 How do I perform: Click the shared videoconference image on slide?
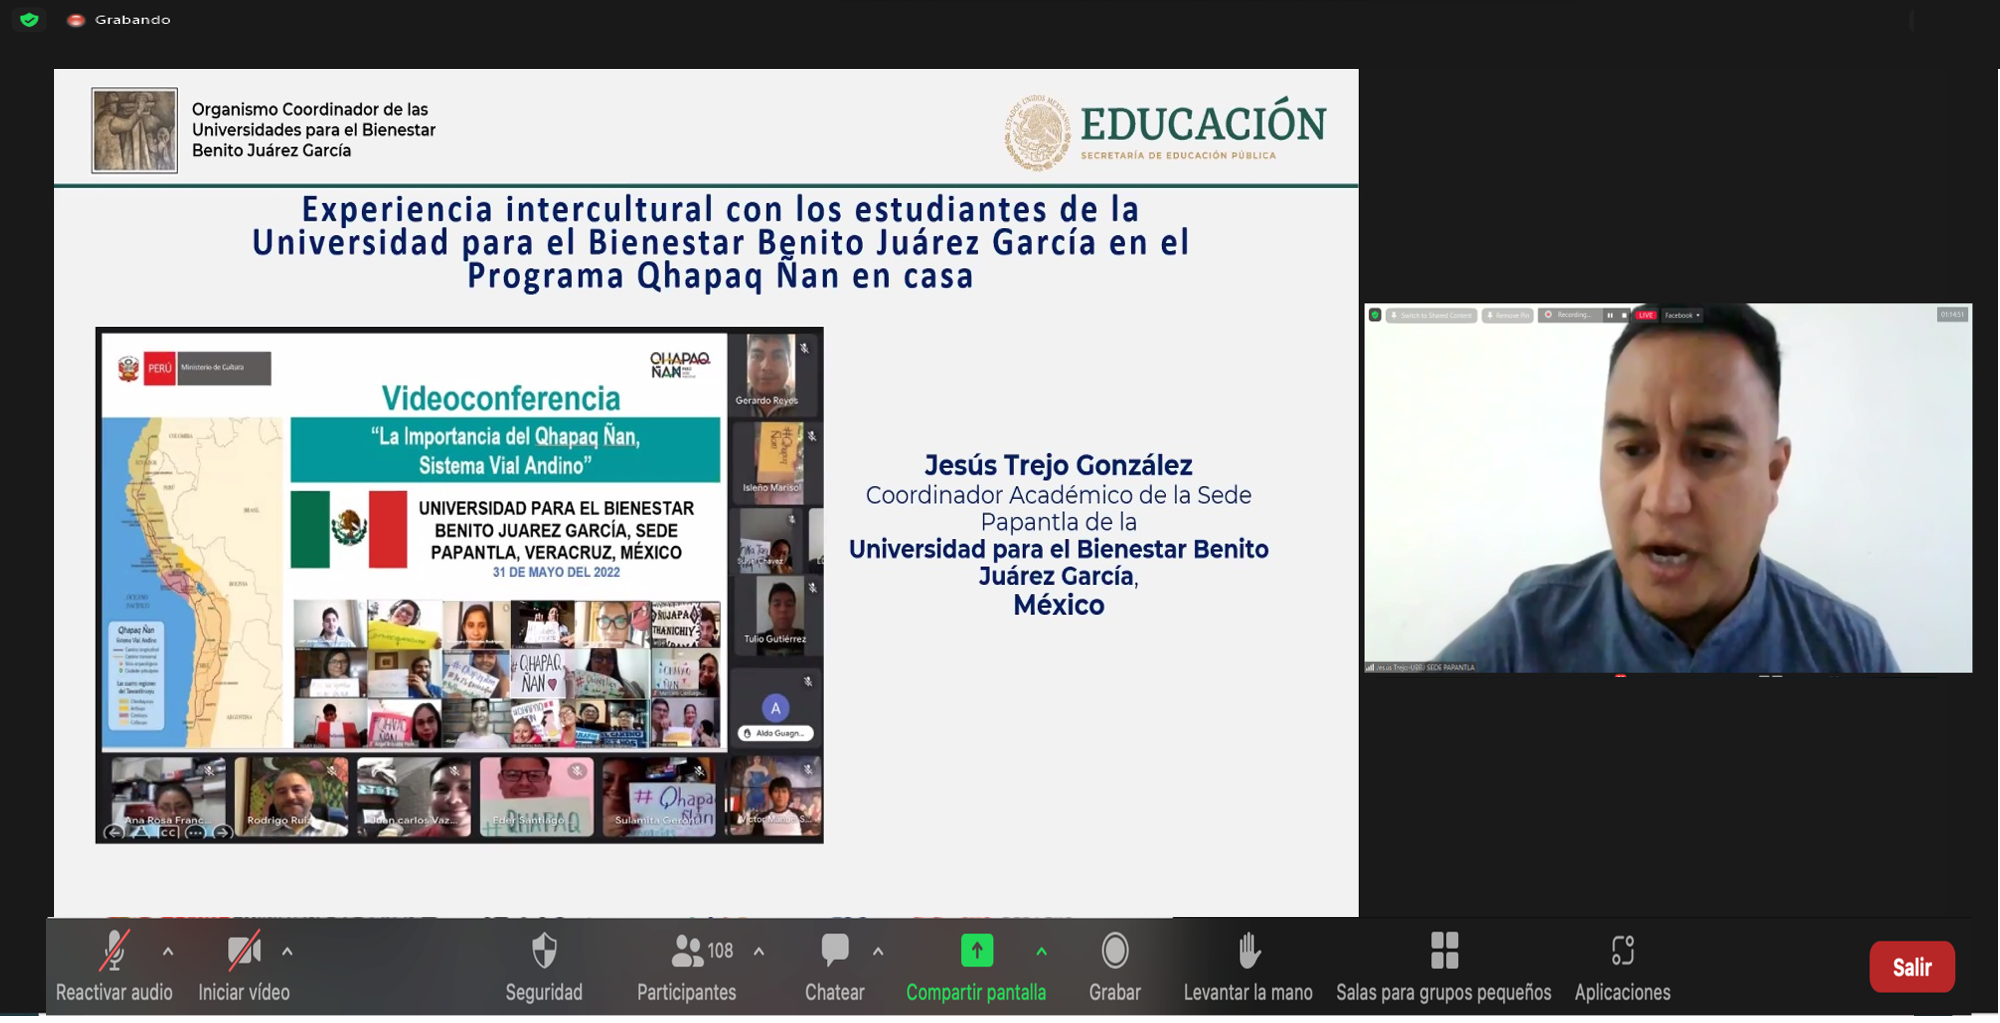460,585
